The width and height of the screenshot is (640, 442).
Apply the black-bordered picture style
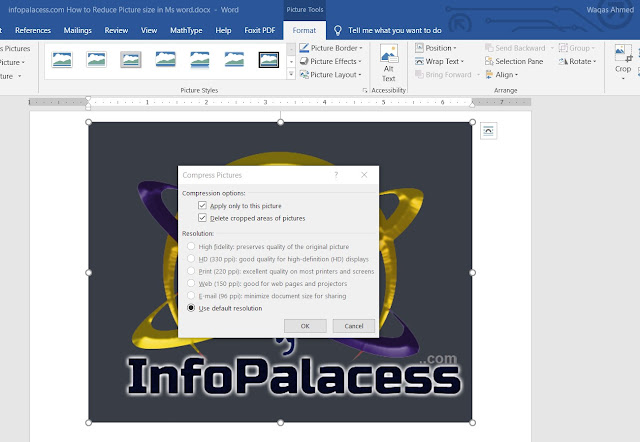(x=269, y=60)
